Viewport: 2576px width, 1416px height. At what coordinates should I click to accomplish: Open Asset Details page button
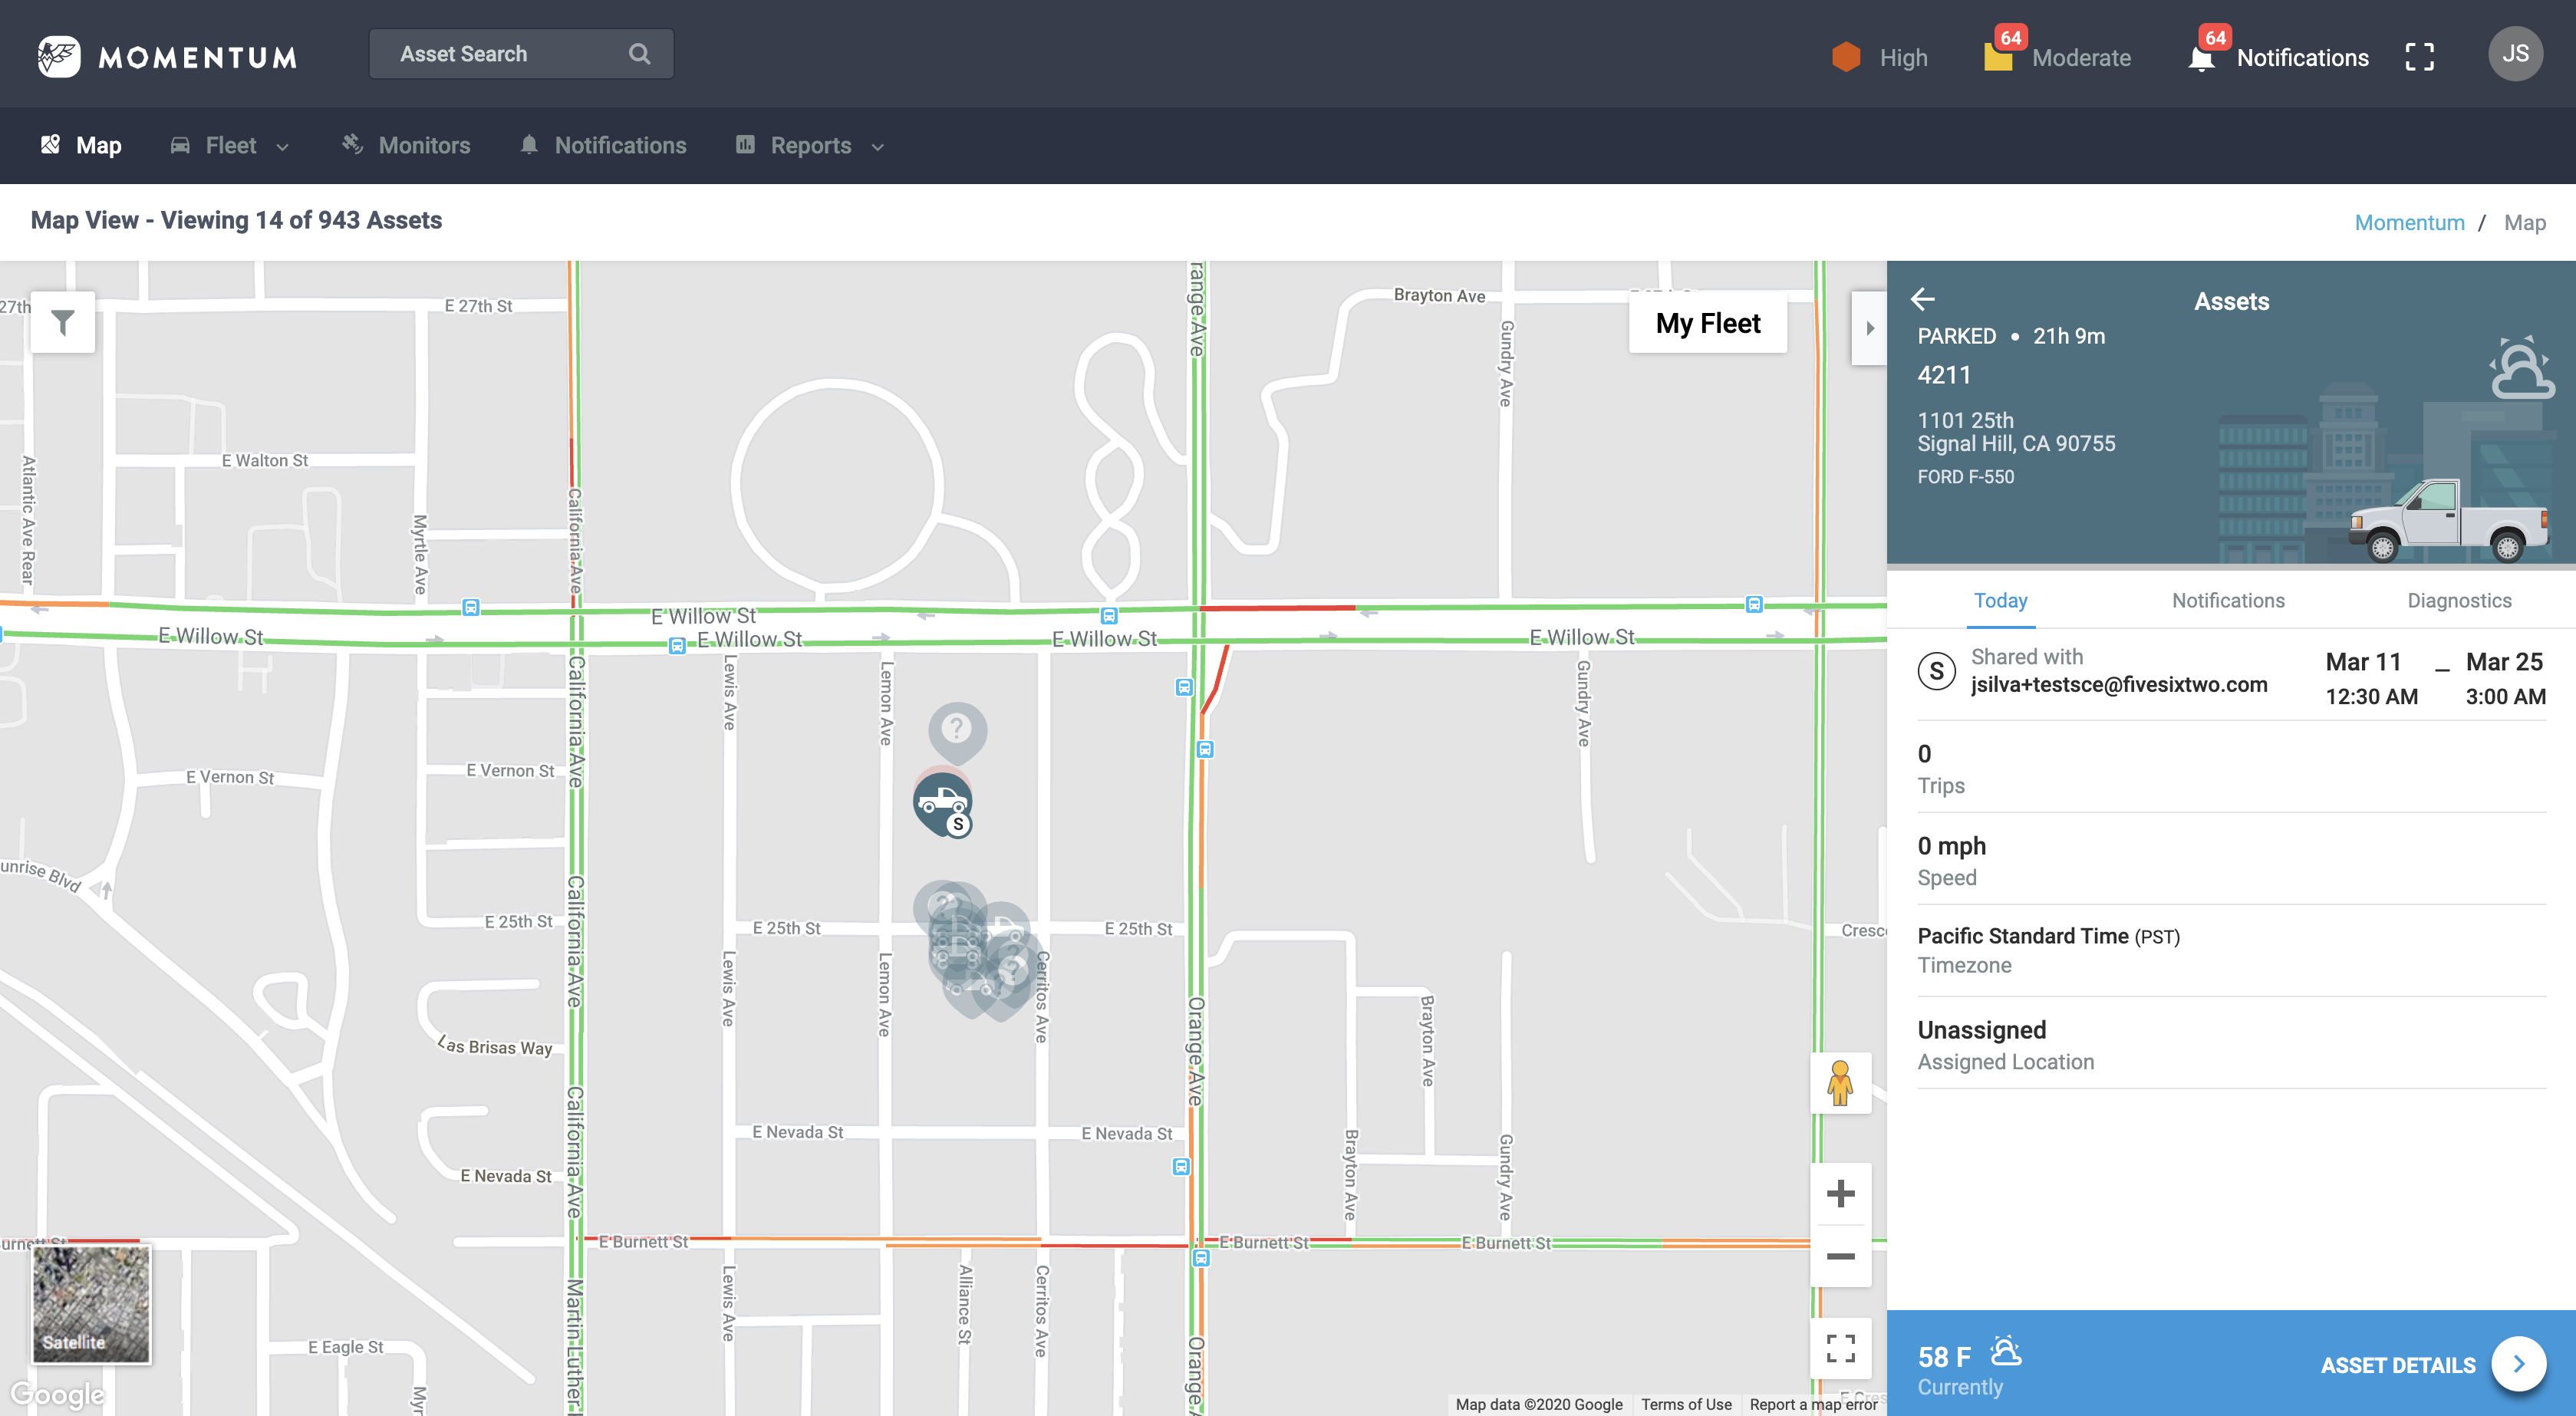click(2518, 1364)
